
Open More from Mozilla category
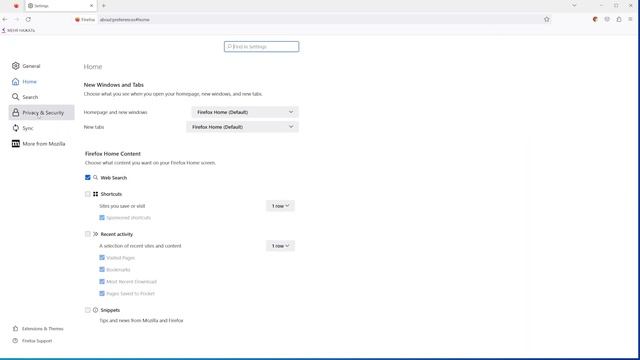click(x=41, y=144)
